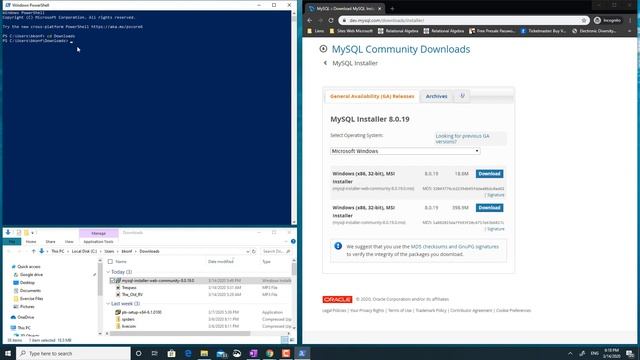Open the first Relational Algebra bookmark

tap(398, 31)
